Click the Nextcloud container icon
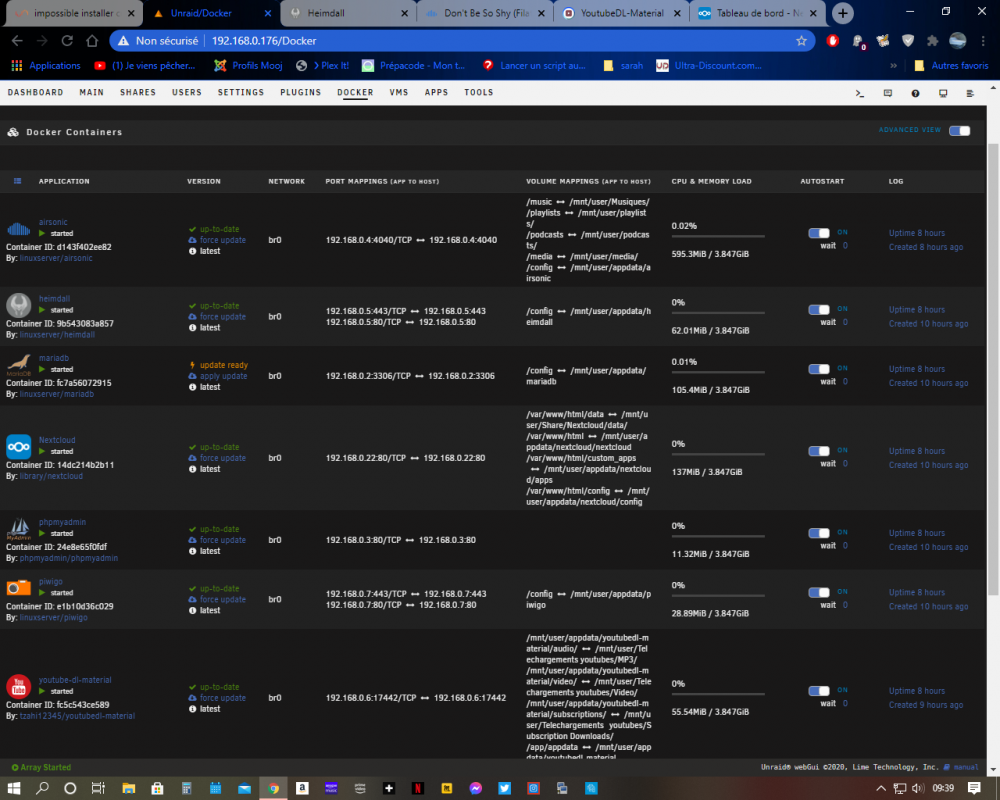Image resolution: width=1000 pixels, height=800 pixels. [x=18, y=447]
